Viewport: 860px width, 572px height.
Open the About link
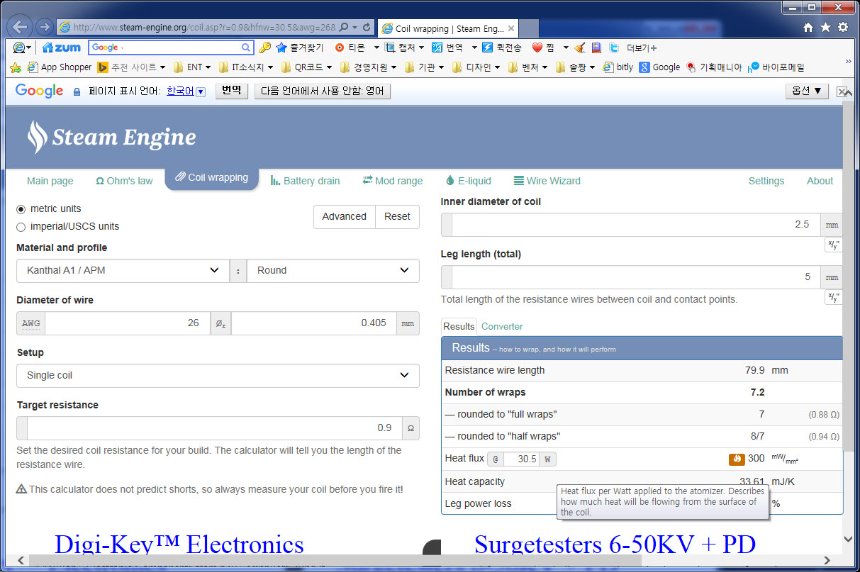coord(819,181)
